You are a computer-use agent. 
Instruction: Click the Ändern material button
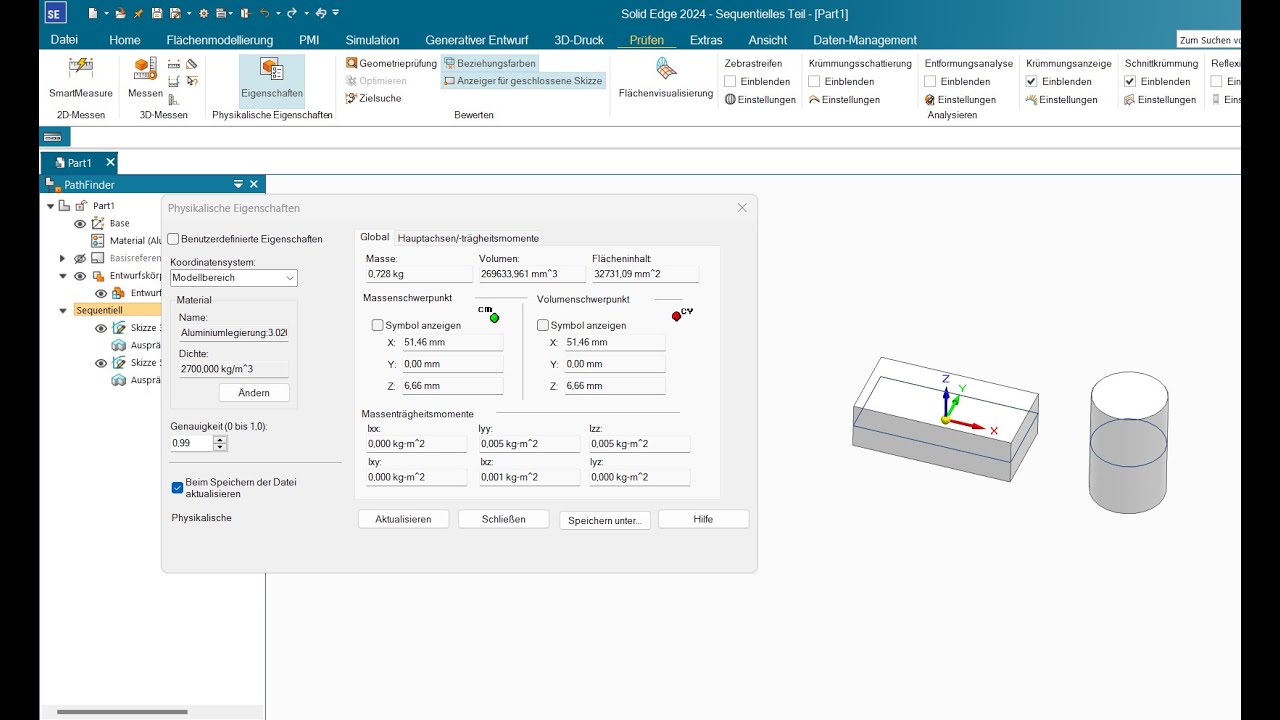[254, 393]
